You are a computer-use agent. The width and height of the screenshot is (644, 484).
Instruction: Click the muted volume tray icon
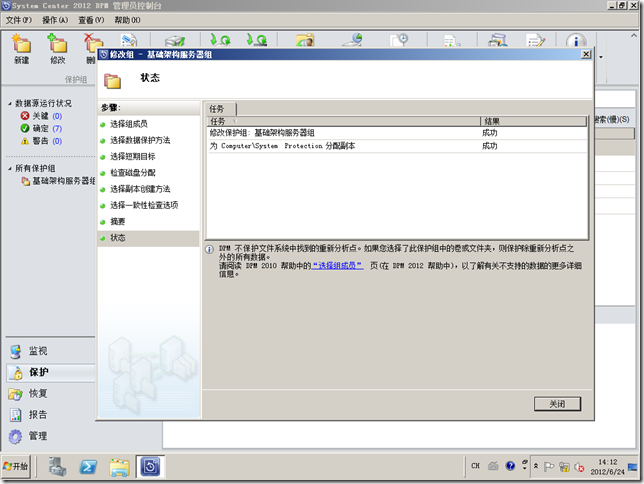(x=579, y=467)
